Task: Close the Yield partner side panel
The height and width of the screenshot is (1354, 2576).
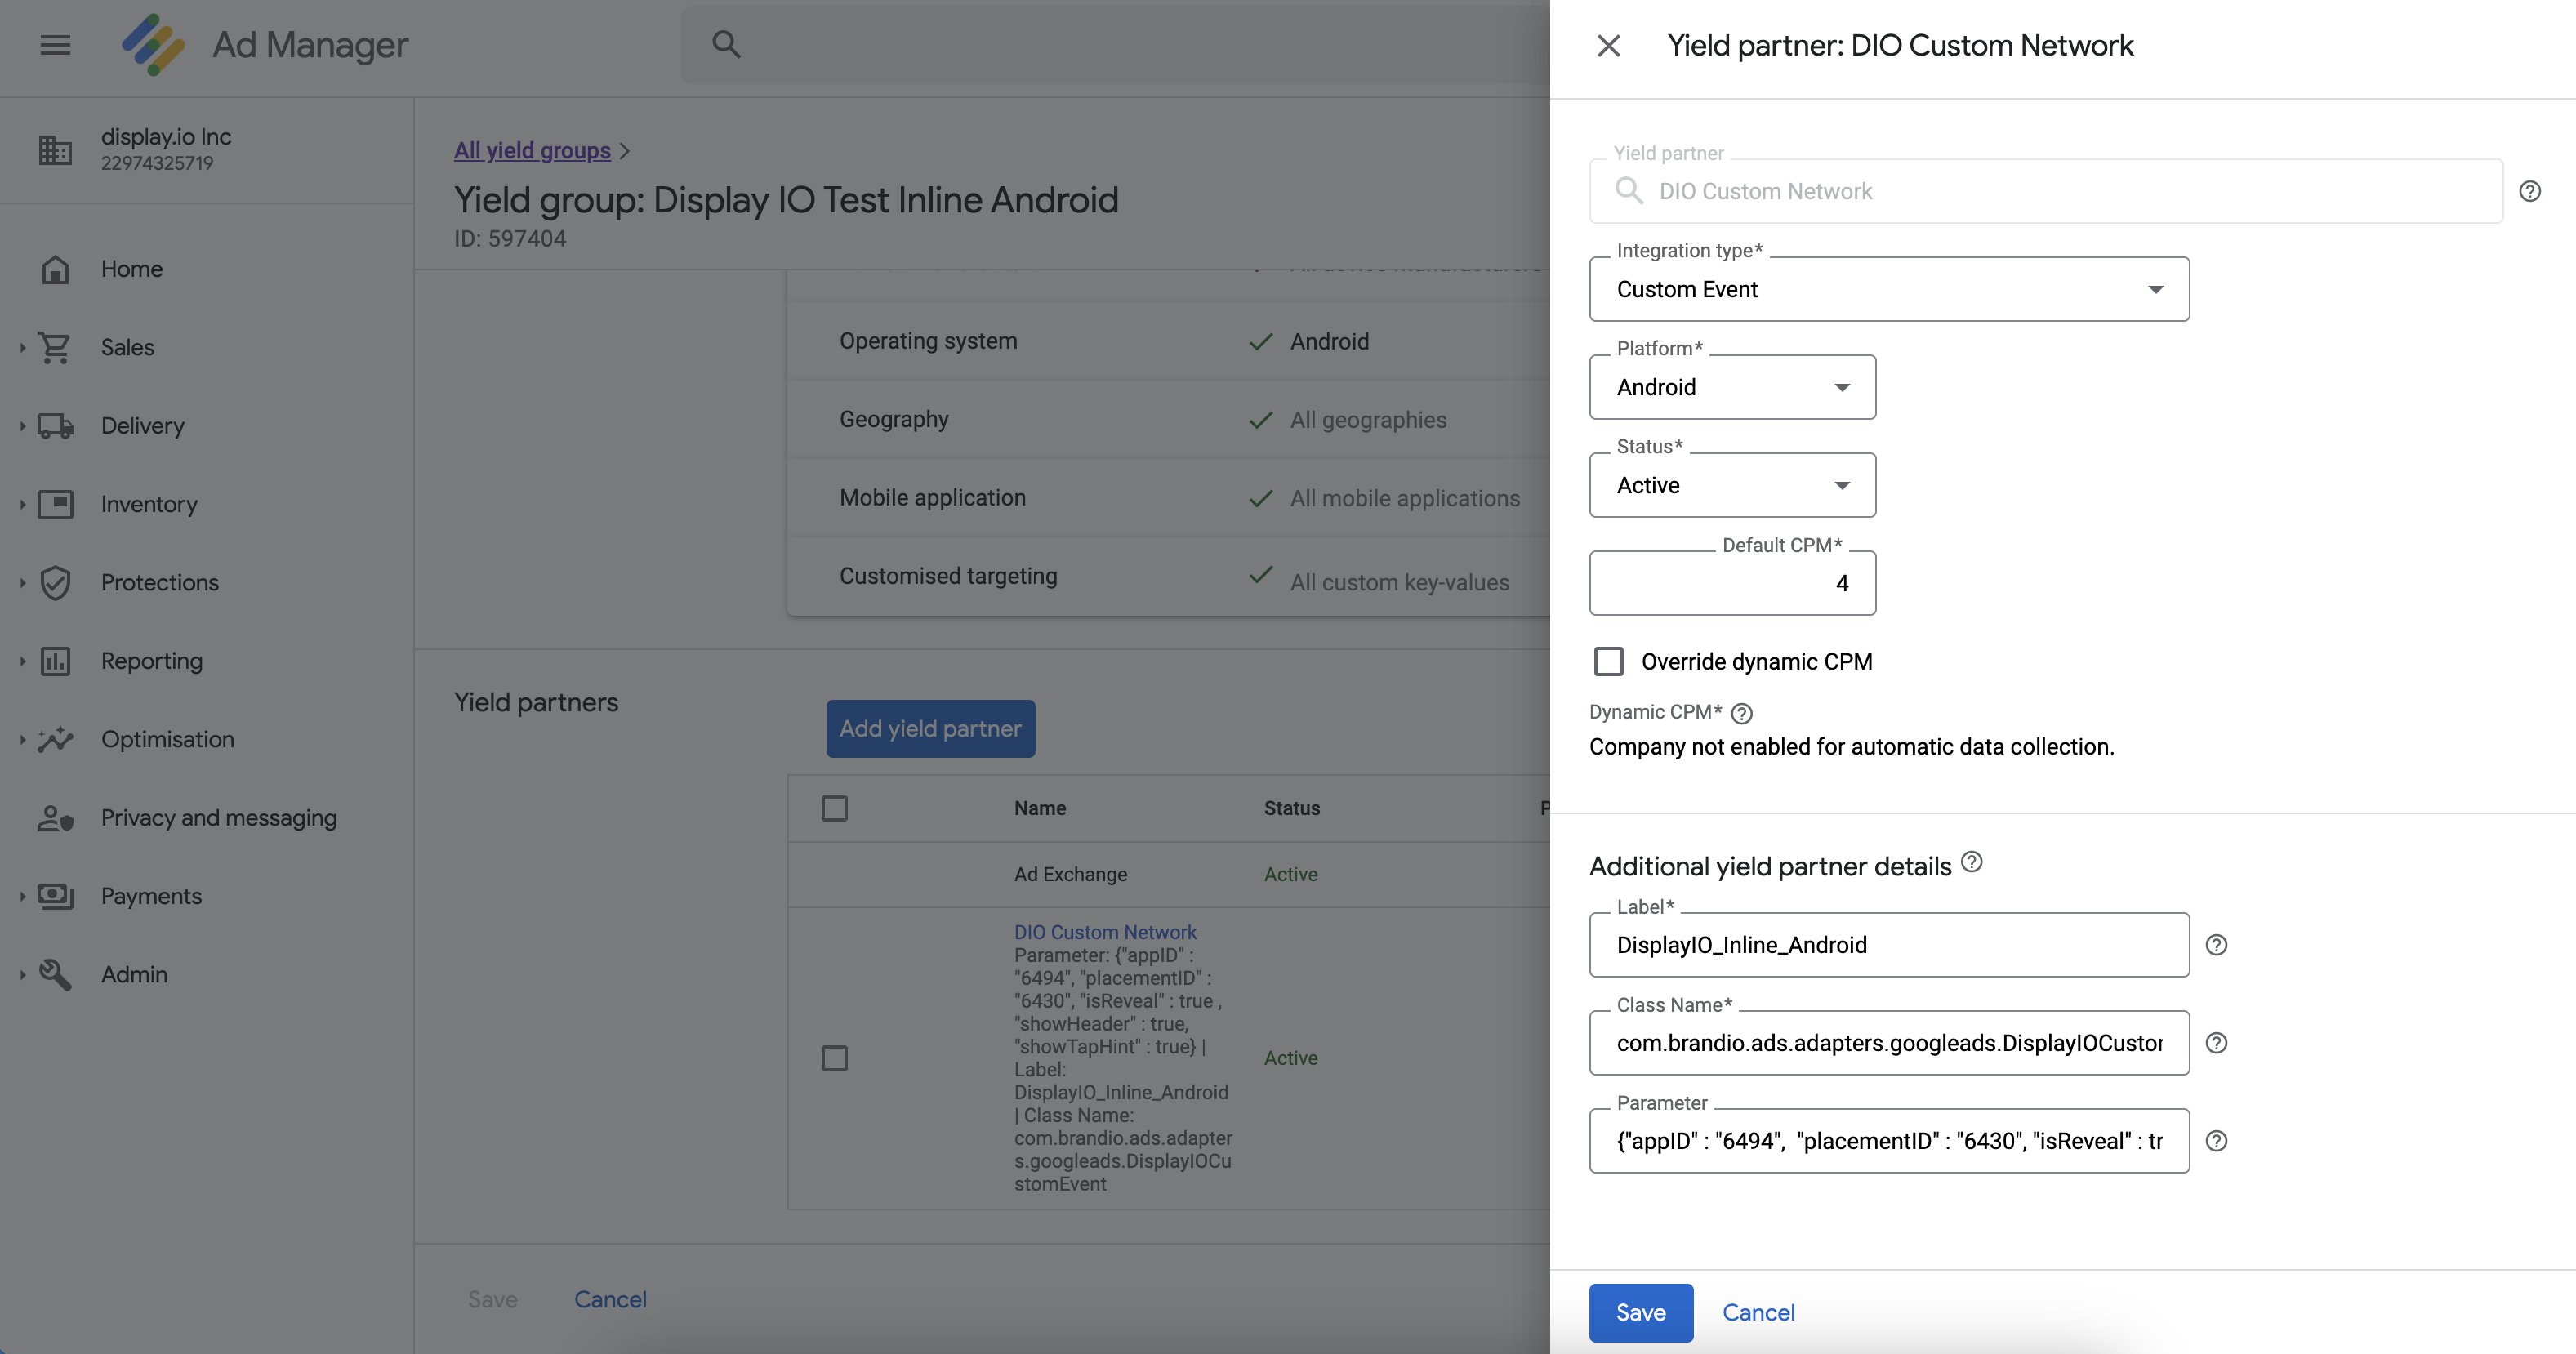Action: click(x=1608, y=45)
